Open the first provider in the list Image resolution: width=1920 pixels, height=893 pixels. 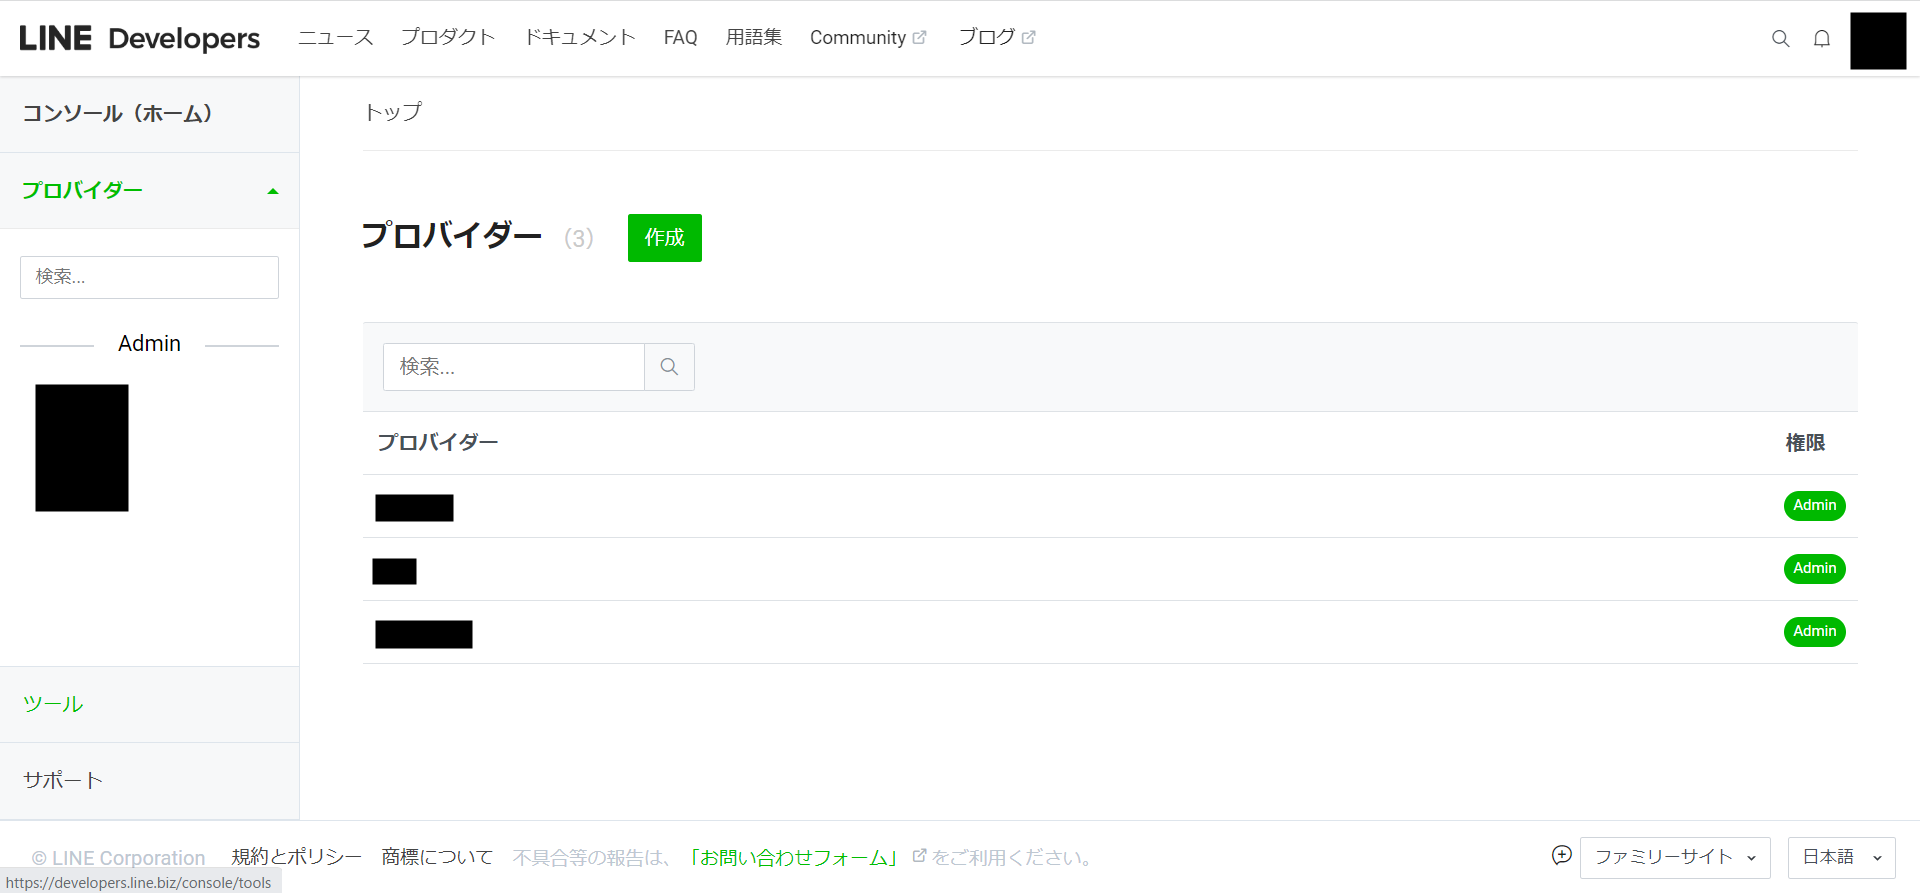coord(414,508)
